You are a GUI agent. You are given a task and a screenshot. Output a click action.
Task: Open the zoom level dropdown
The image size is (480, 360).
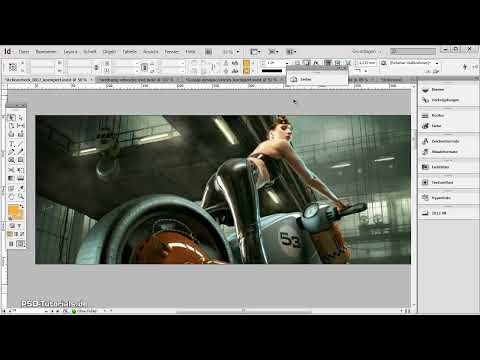(238, 52)
